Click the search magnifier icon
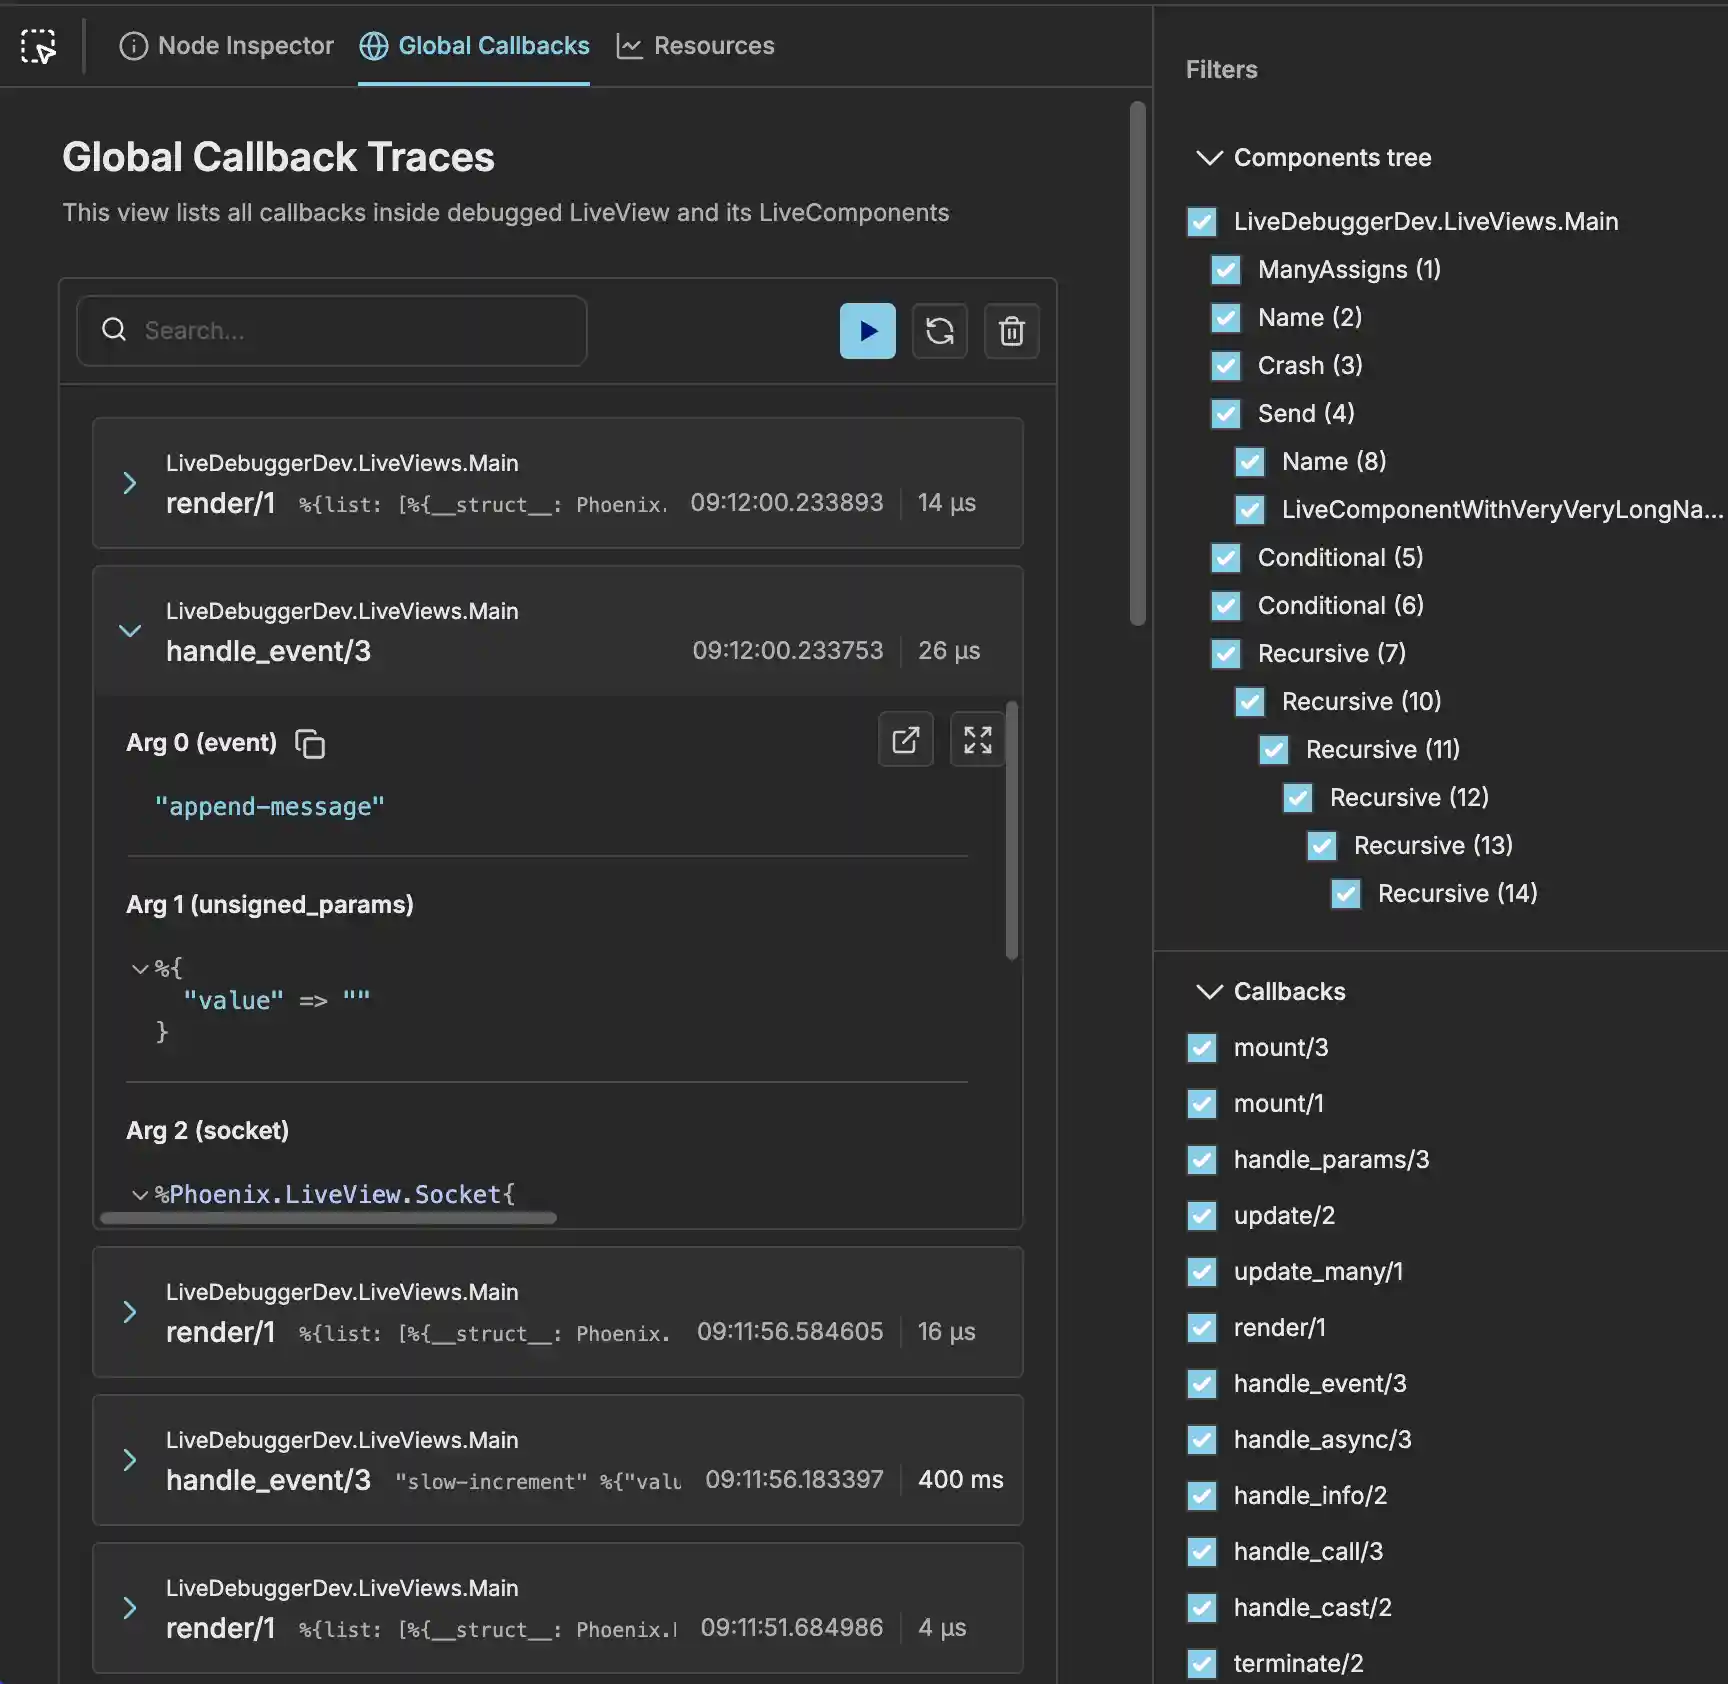The width and height of the screenshot is (1728, 1684). coord(114,330)
